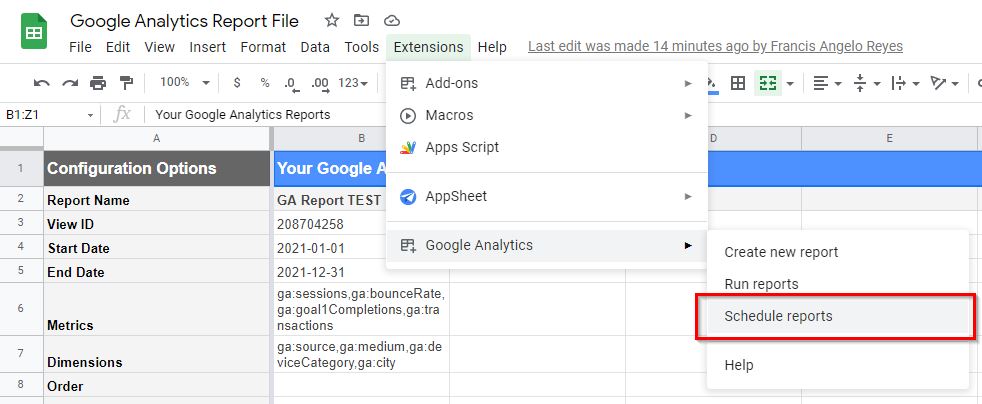The image size is (982, 404).
Task: Open the 123 number format dropdown
Action: 353,83
